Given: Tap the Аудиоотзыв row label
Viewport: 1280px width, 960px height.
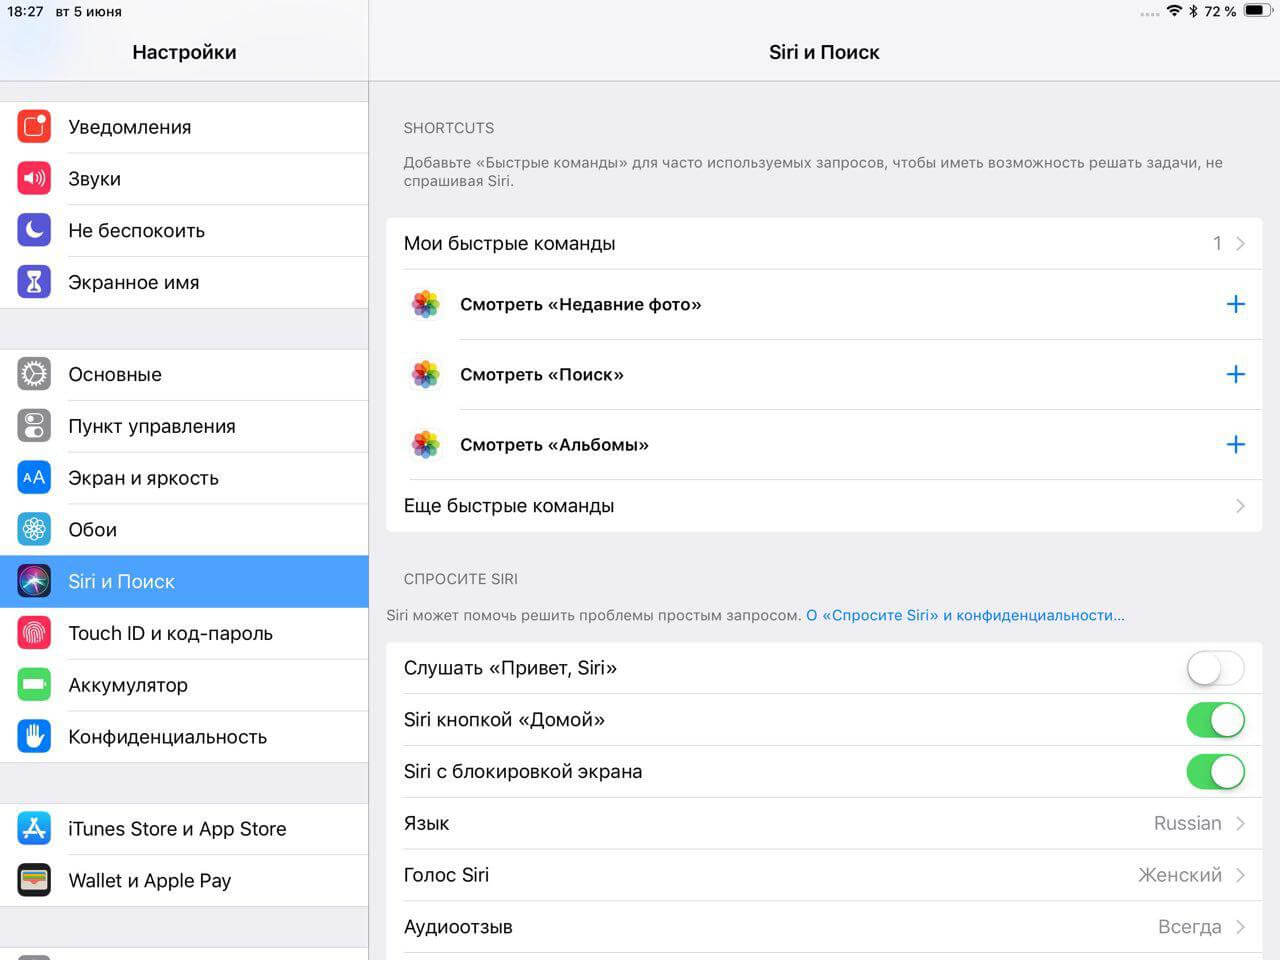Looking at the screenshot, I should (458, 927).
